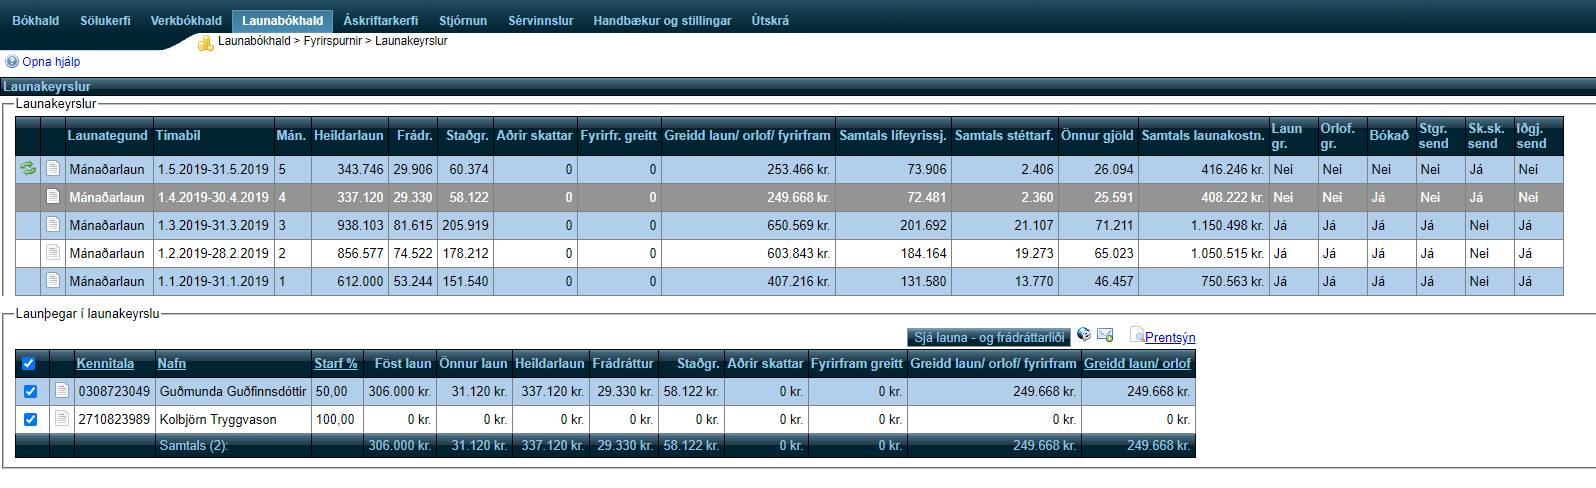Toggle the select-all checkbox in employee table header
The image size is (1596, 488).
pos(29,364)
